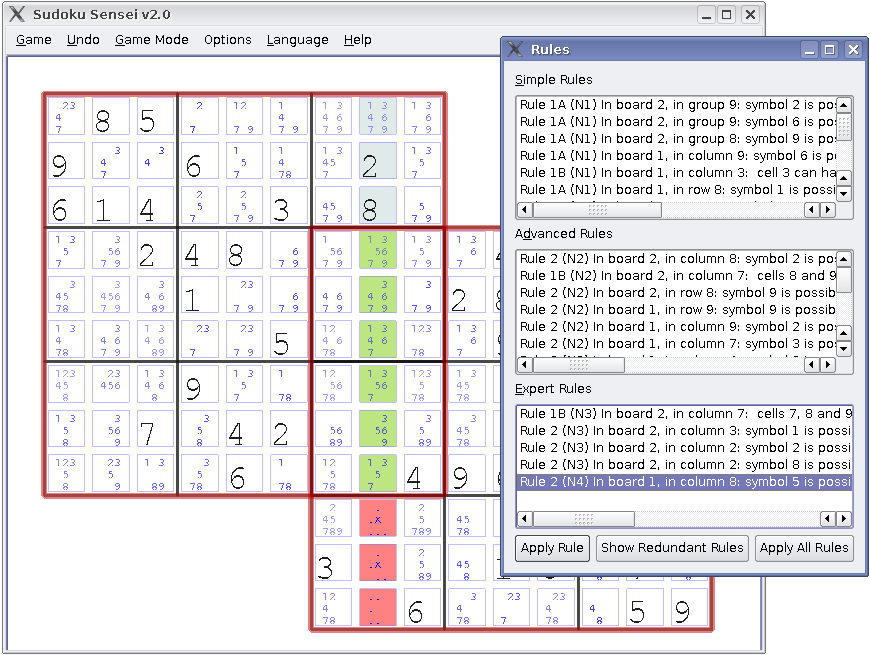Click top up arrow of Advanced Rules scrollbar
870x655 pixels.
pos(843,259)
